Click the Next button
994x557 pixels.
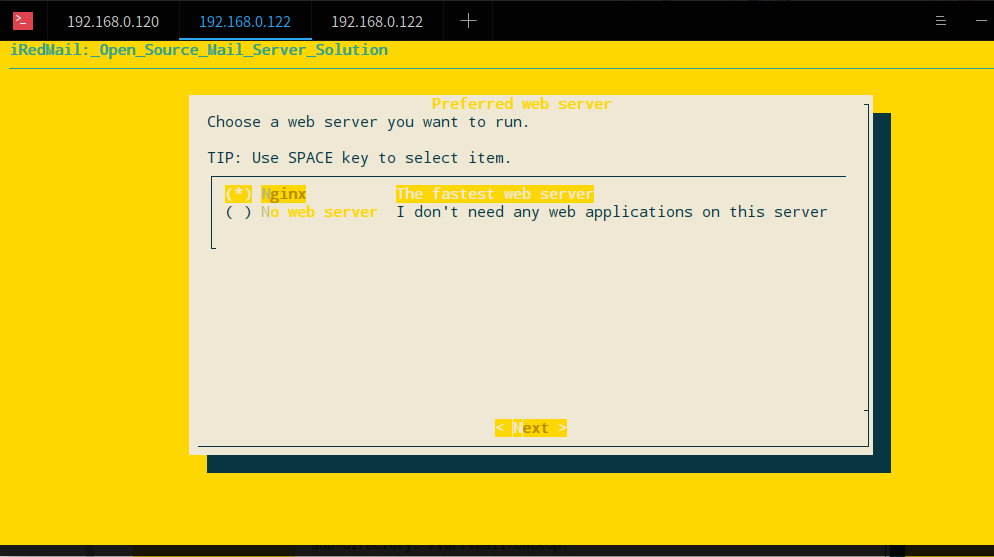[531, 428]
